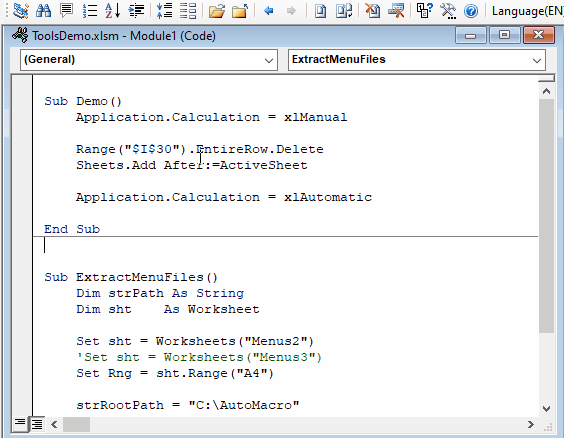Open the Language(EN) menu
The height and width of the screenshot is (438, 564).
[x=527, y=11]
